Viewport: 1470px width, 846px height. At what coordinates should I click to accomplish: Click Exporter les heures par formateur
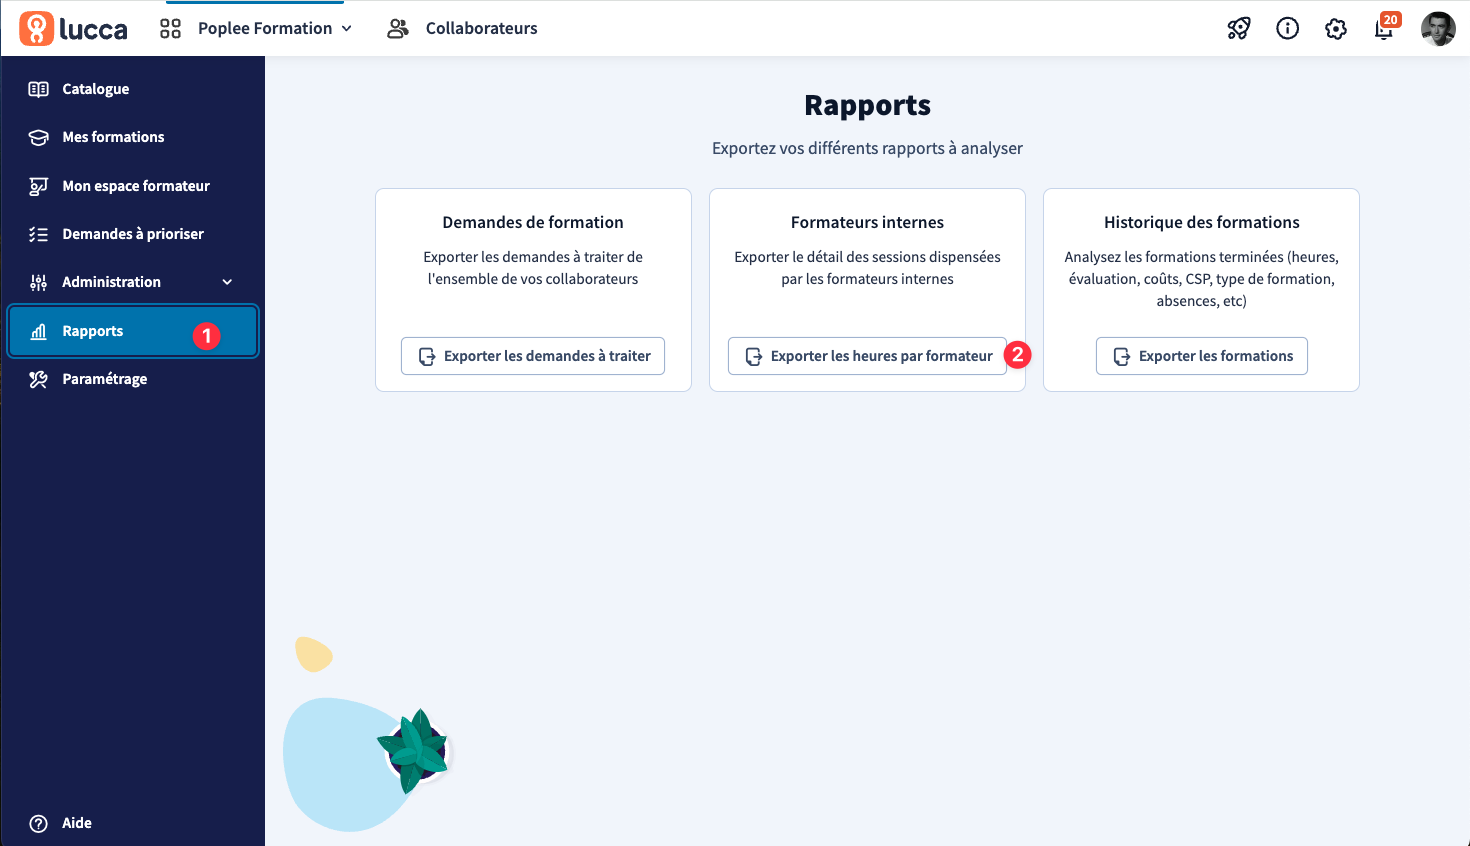click(x=867, y=356)
